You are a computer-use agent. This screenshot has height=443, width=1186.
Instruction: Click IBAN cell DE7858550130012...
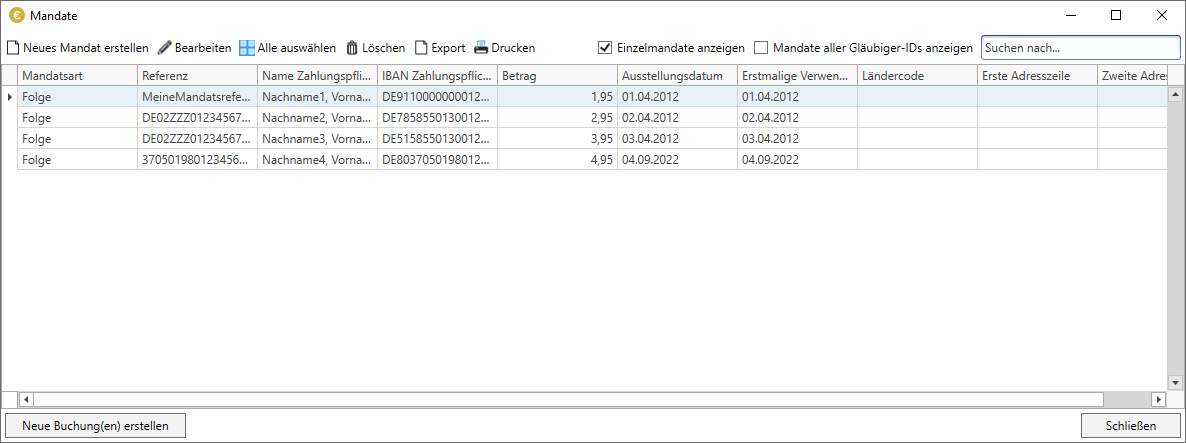(437, 118)
